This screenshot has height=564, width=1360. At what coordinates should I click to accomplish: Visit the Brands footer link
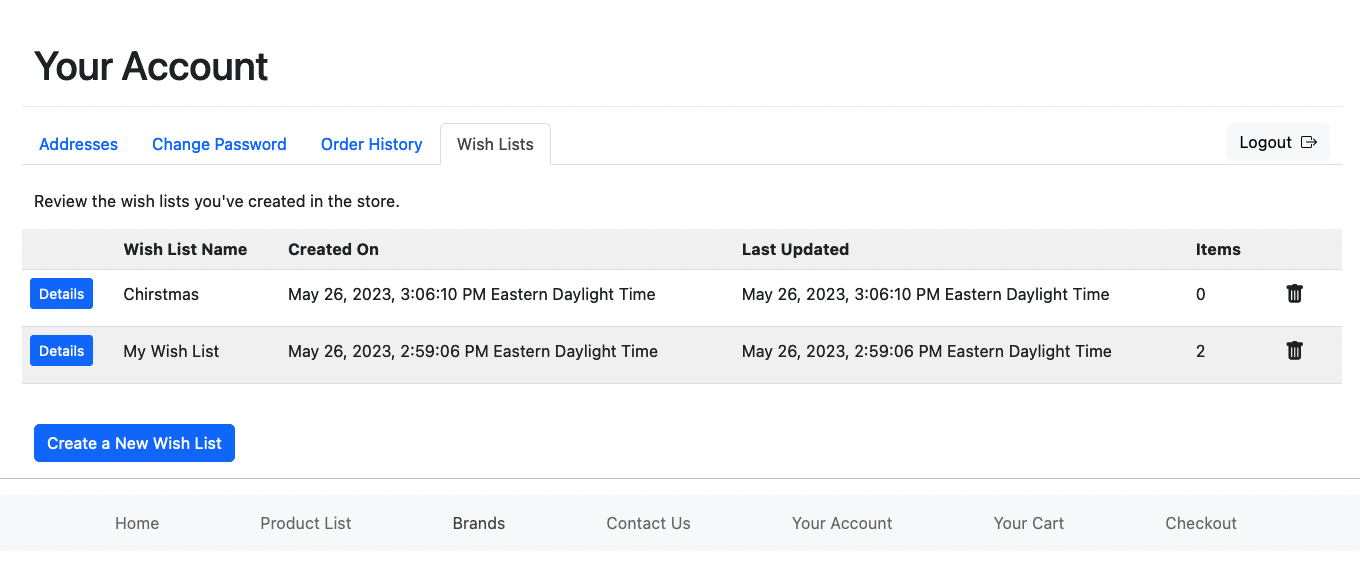point(479,523)
